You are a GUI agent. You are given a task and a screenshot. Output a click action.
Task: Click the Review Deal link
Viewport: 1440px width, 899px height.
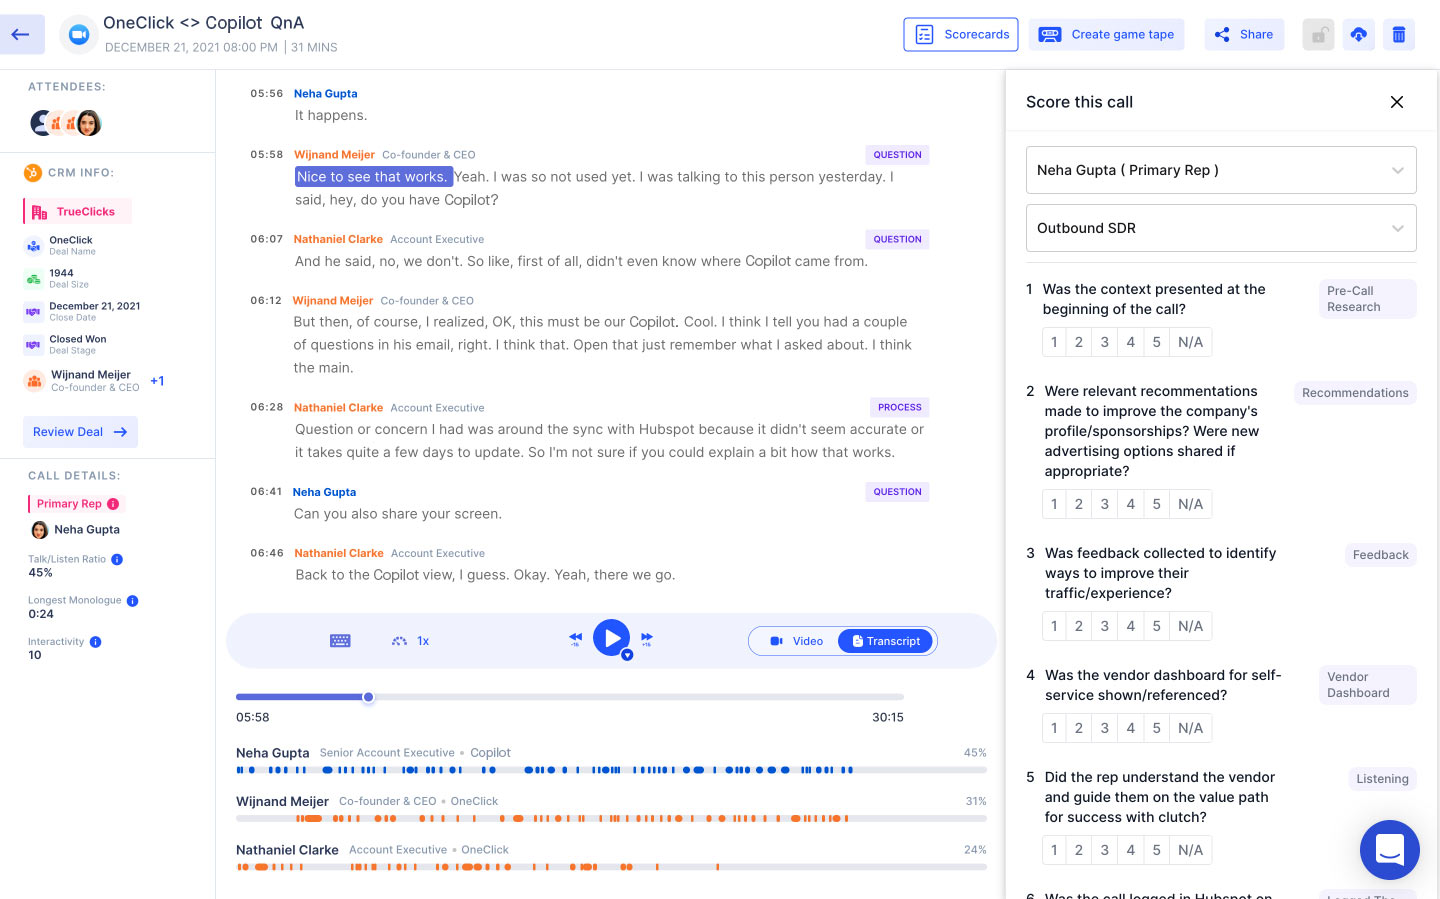pyautogui.click(x=79, y=431)
